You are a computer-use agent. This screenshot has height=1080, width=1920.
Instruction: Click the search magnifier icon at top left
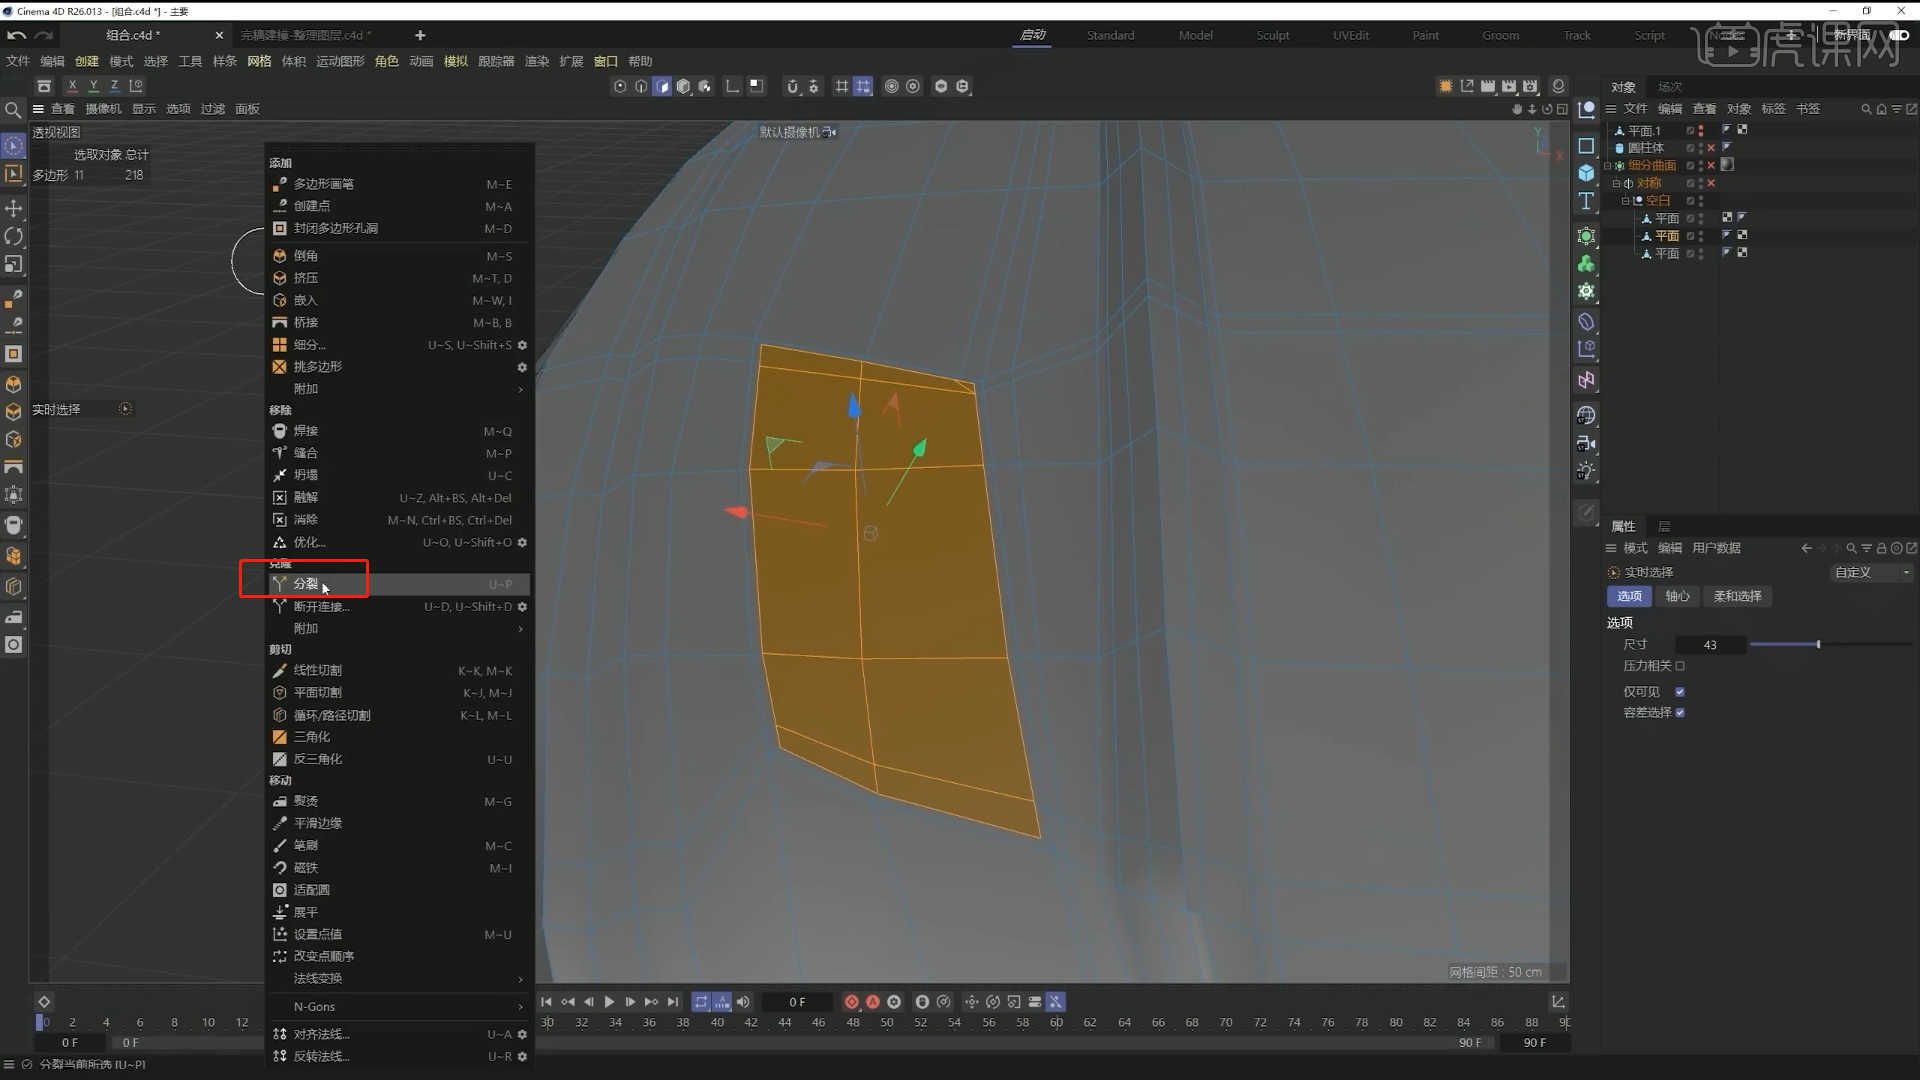13,109
